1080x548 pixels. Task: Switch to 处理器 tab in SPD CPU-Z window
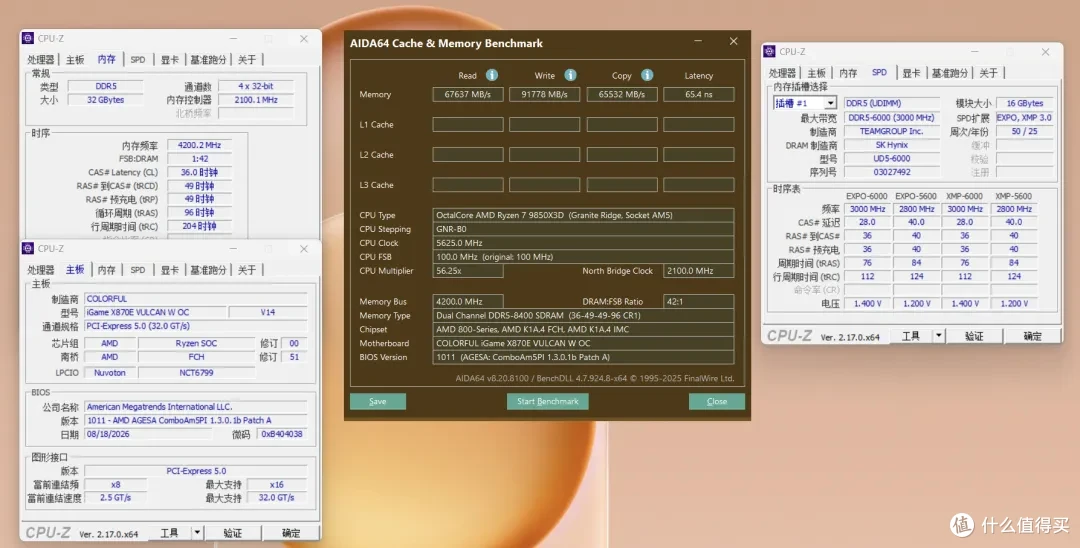coord(782,73)
